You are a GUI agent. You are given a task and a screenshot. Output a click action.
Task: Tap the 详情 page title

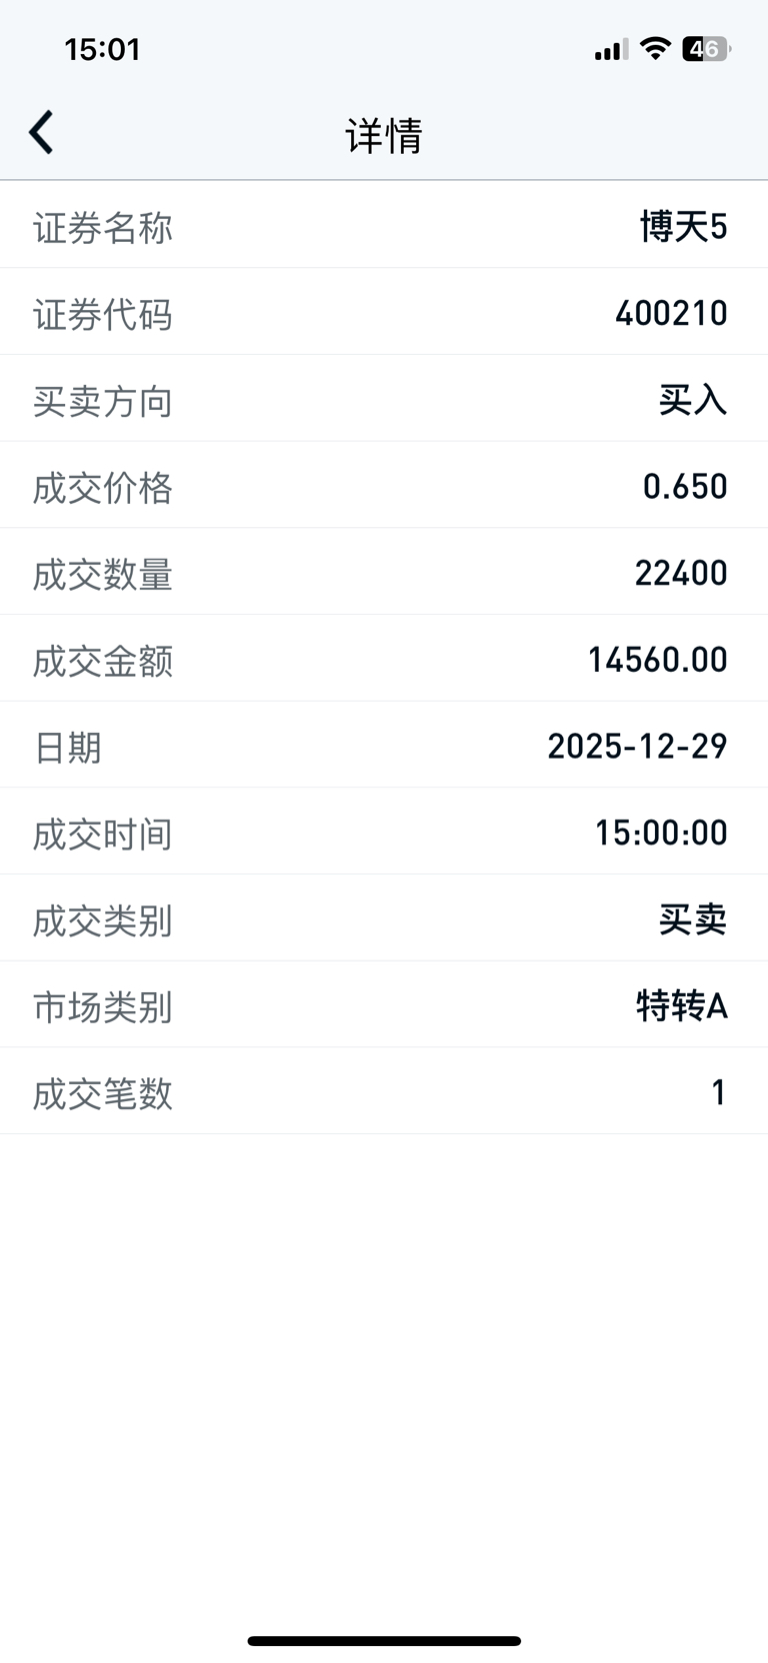[x=384, y=135]
